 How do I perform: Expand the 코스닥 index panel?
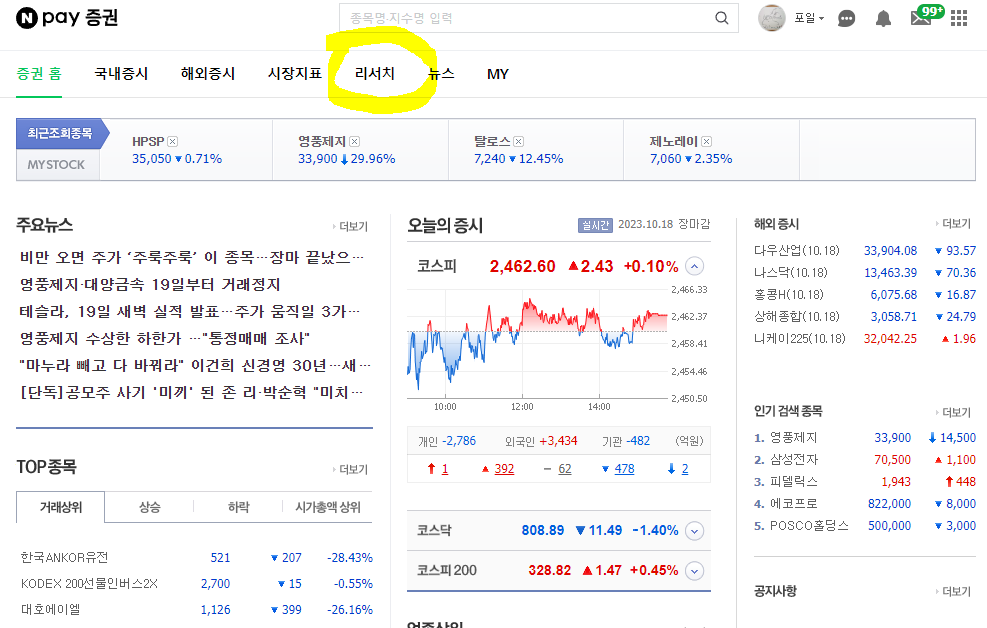694,531
